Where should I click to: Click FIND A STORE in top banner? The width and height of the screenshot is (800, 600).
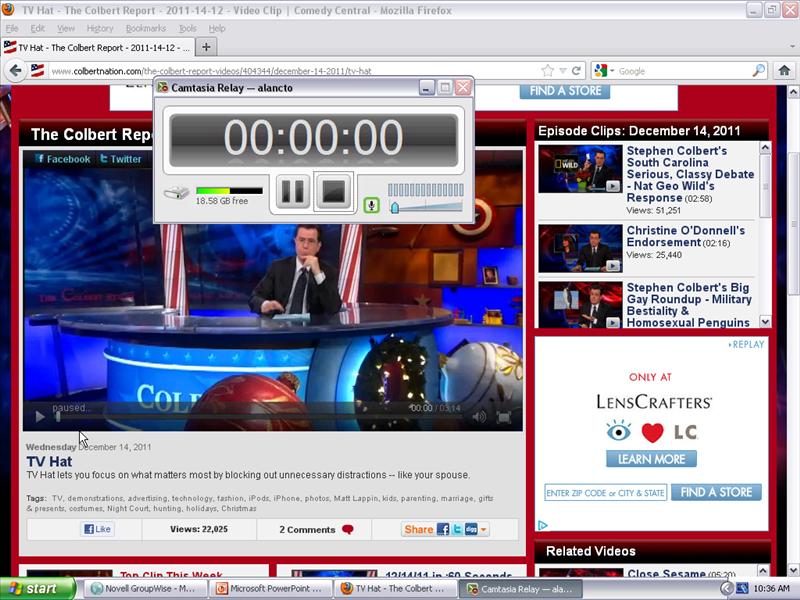(x=565, y=91)
